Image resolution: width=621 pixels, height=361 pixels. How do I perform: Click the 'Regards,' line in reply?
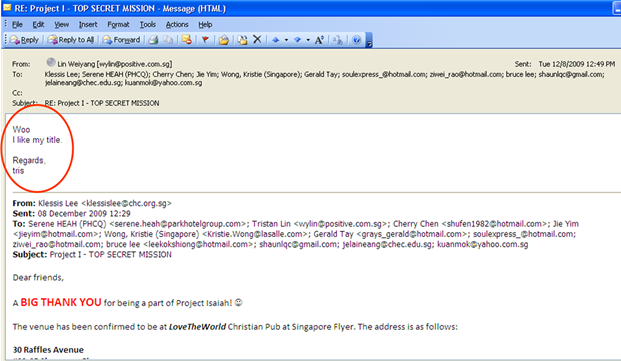(29, 161)
